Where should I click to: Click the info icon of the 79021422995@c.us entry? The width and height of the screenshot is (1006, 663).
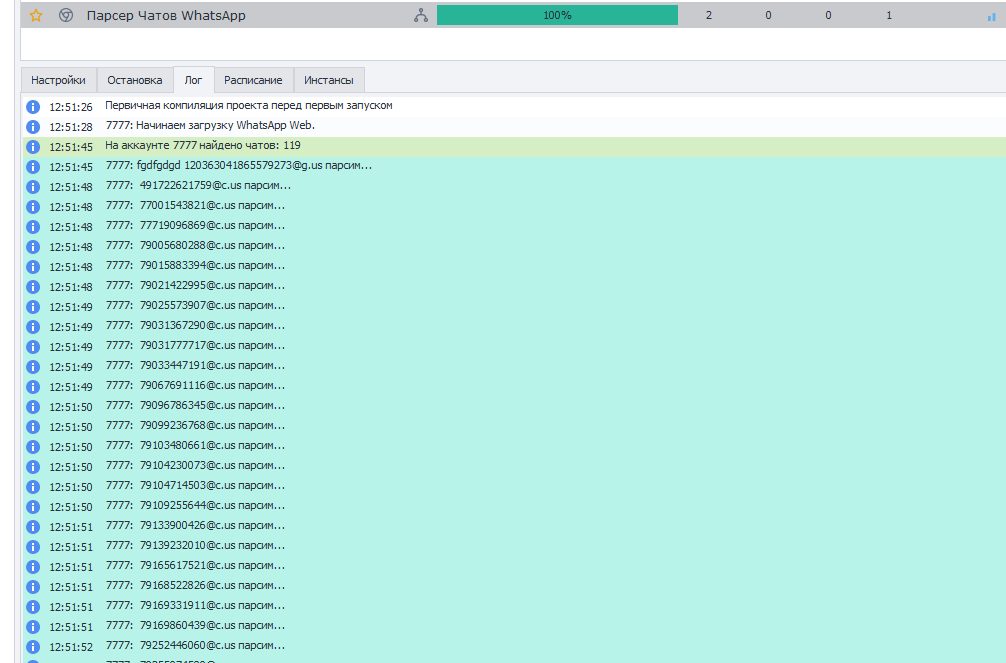(x=33, y=286)
